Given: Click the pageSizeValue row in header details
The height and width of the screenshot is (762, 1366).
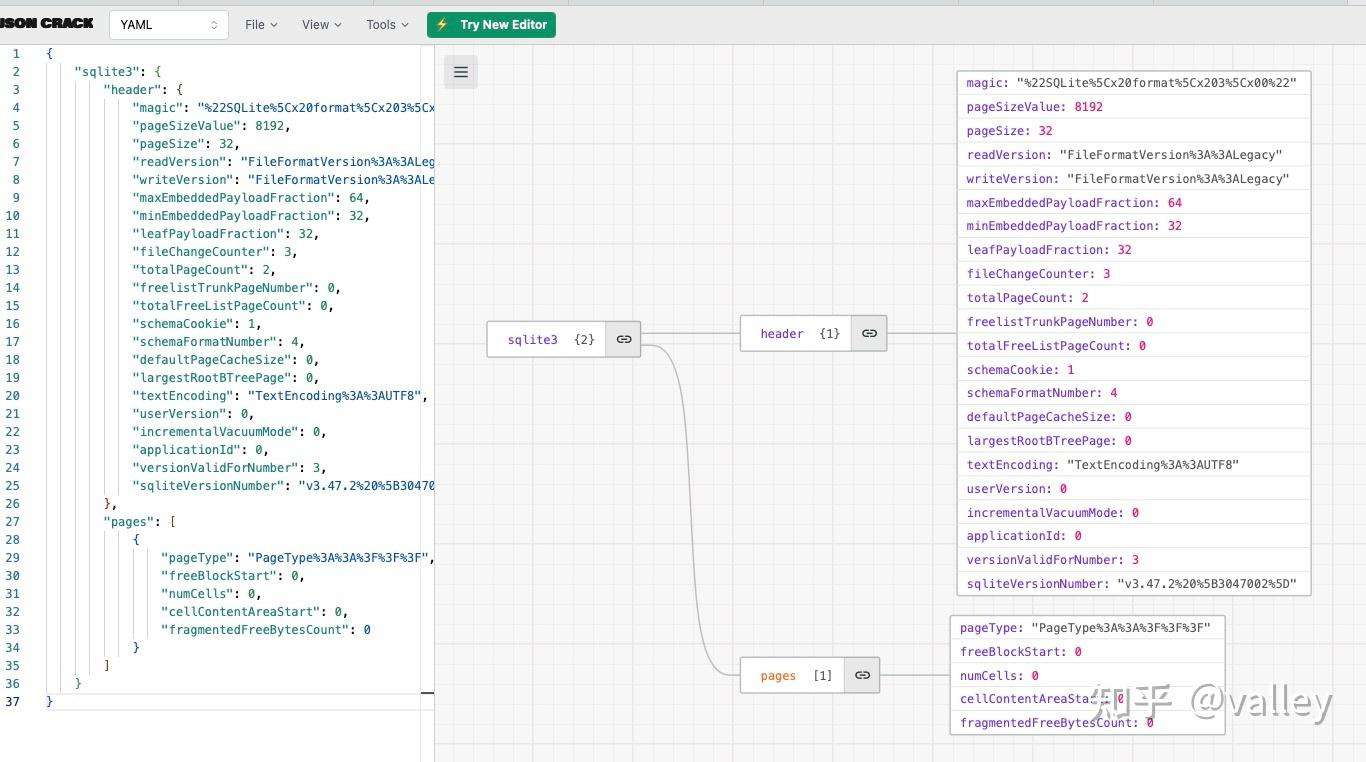Looking at the screenshot, I should [x=1133, y=107].
